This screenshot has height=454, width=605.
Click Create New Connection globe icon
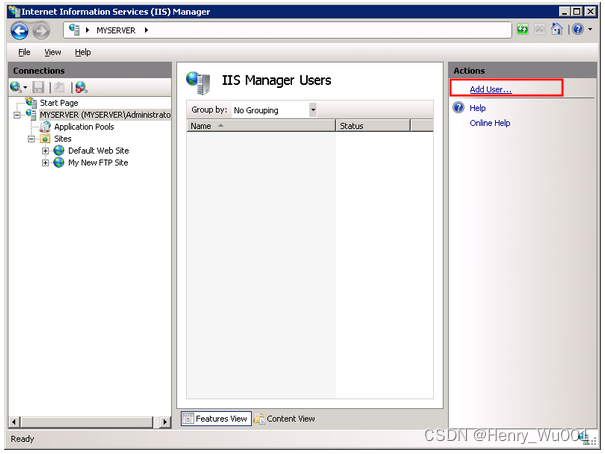tap(16, 87)
